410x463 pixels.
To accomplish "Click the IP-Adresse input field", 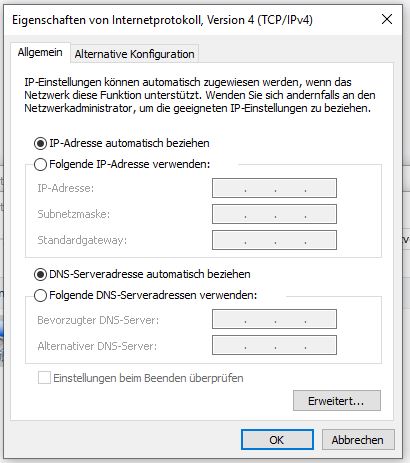I will coord(274,188).
